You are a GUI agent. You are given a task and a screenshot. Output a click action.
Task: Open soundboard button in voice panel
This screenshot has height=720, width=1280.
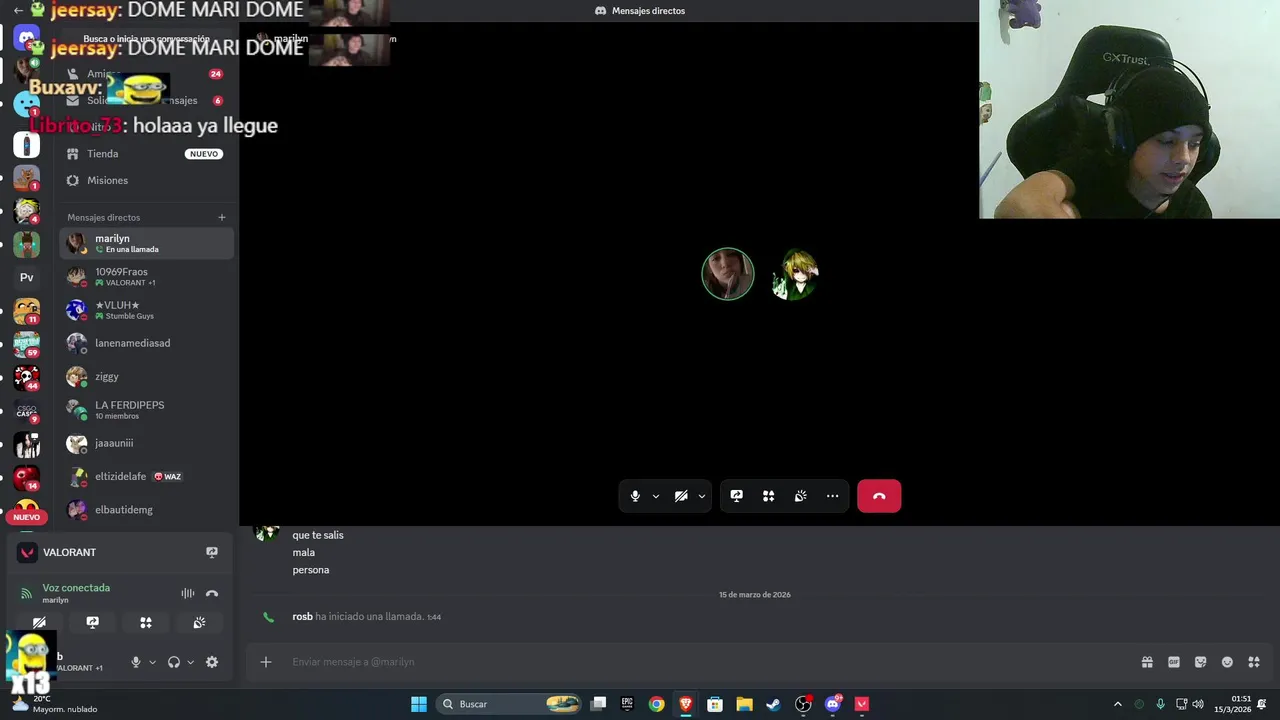199,622
